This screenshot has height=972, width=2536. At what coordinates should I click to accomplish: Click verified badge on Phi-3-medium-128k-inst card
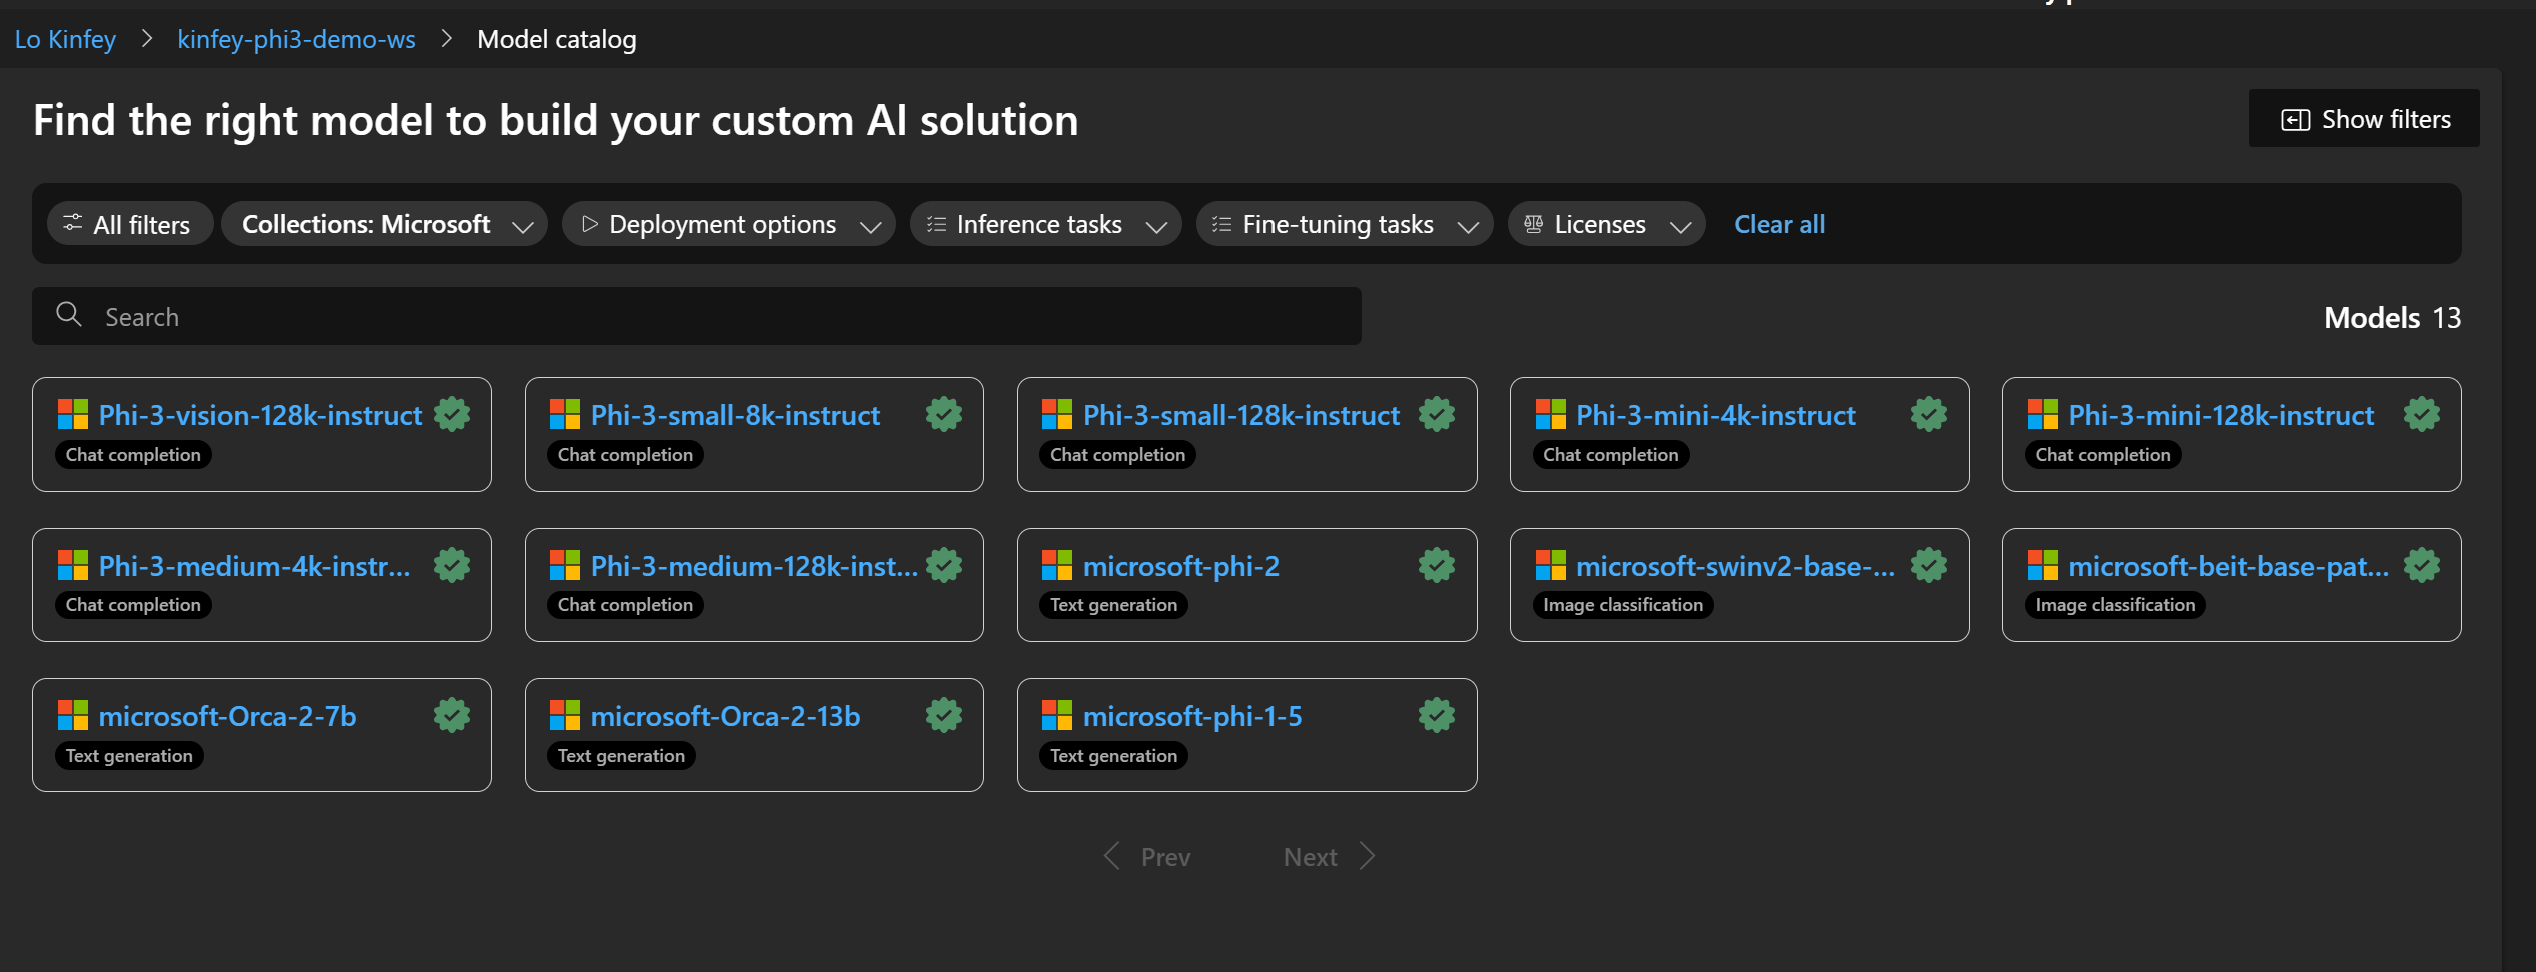(944, 565)
